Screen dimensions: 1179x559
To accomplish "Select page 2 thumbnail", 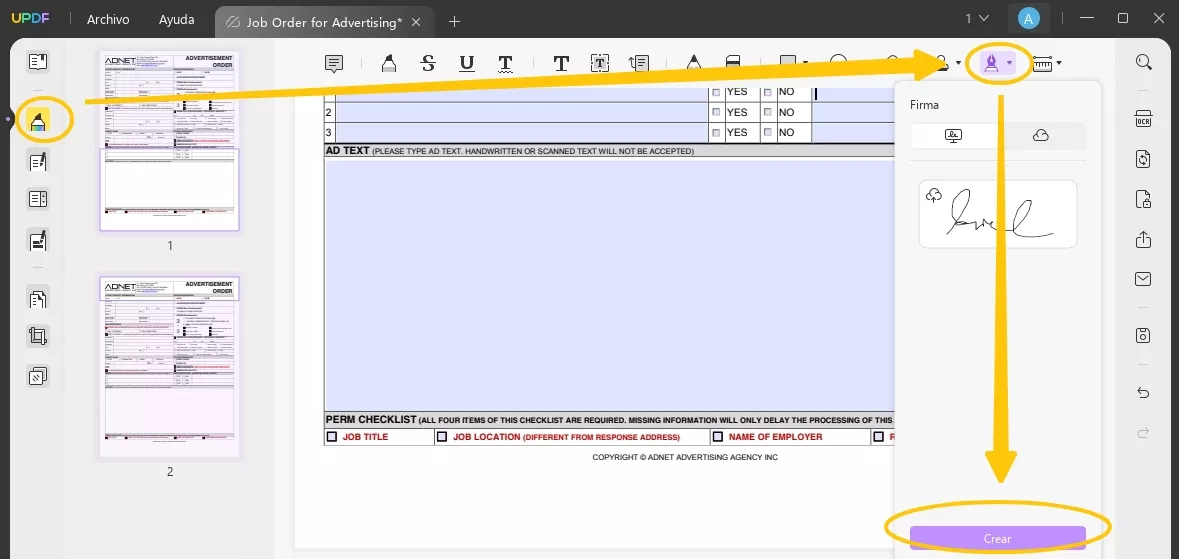I will coord(170,366).
